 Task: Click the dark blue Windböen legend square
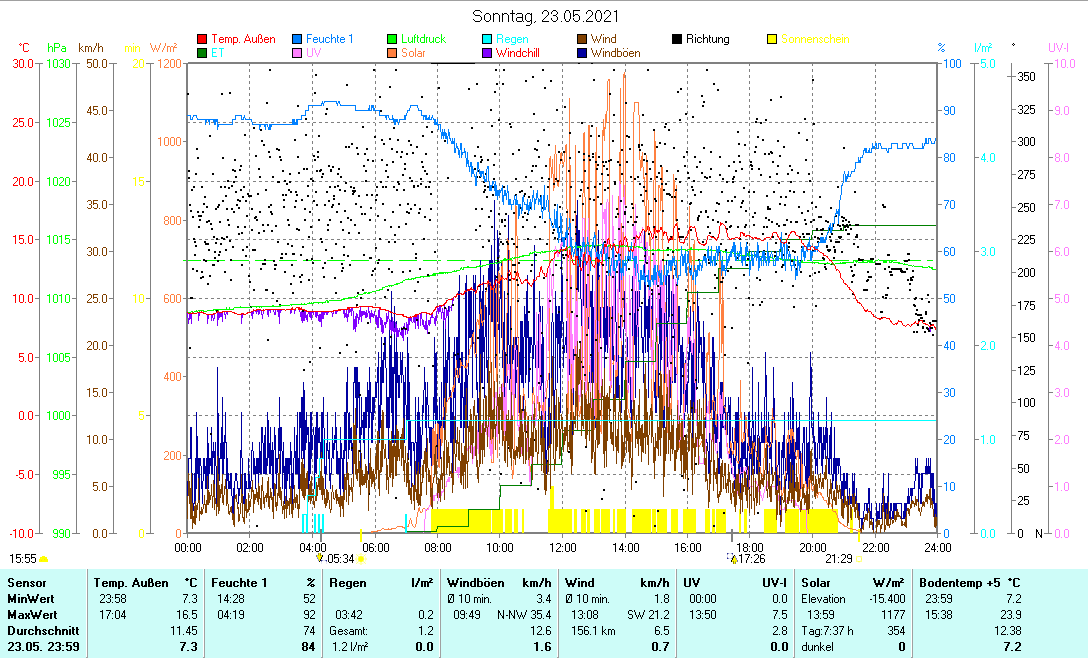(x=583, y=54)
